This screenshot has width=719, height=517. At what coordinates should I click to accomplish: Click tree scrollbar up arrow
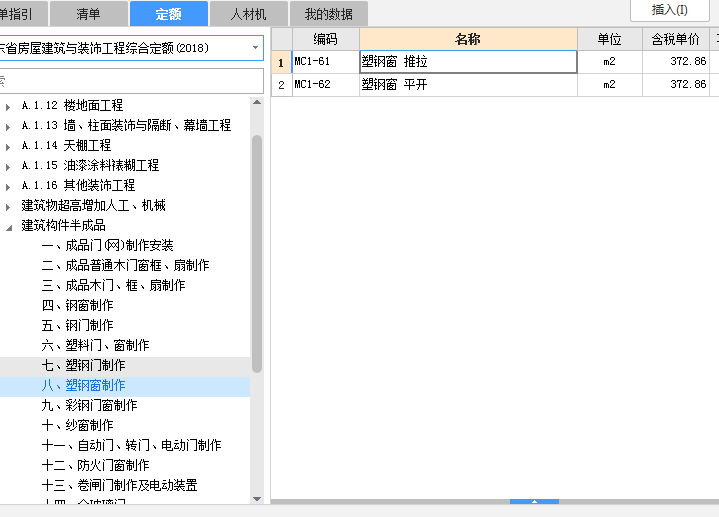[x=257, y=102]
